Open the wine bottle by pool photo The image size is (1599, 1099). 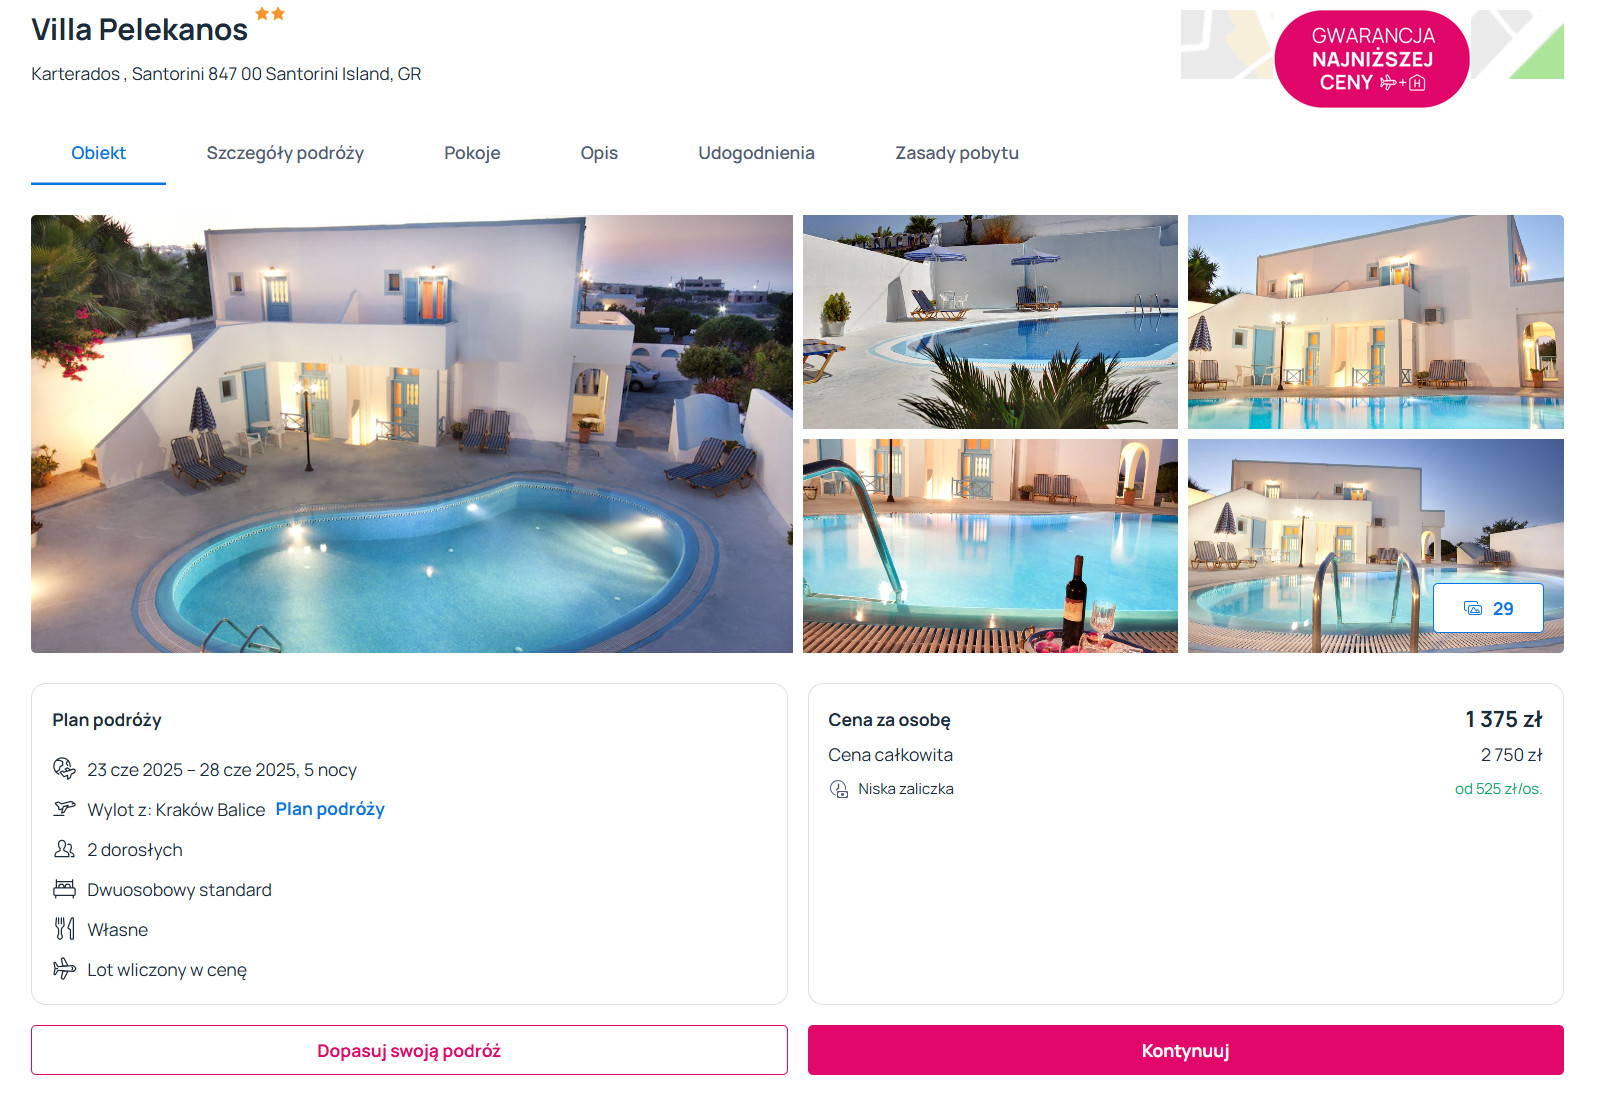coord(990,546)
